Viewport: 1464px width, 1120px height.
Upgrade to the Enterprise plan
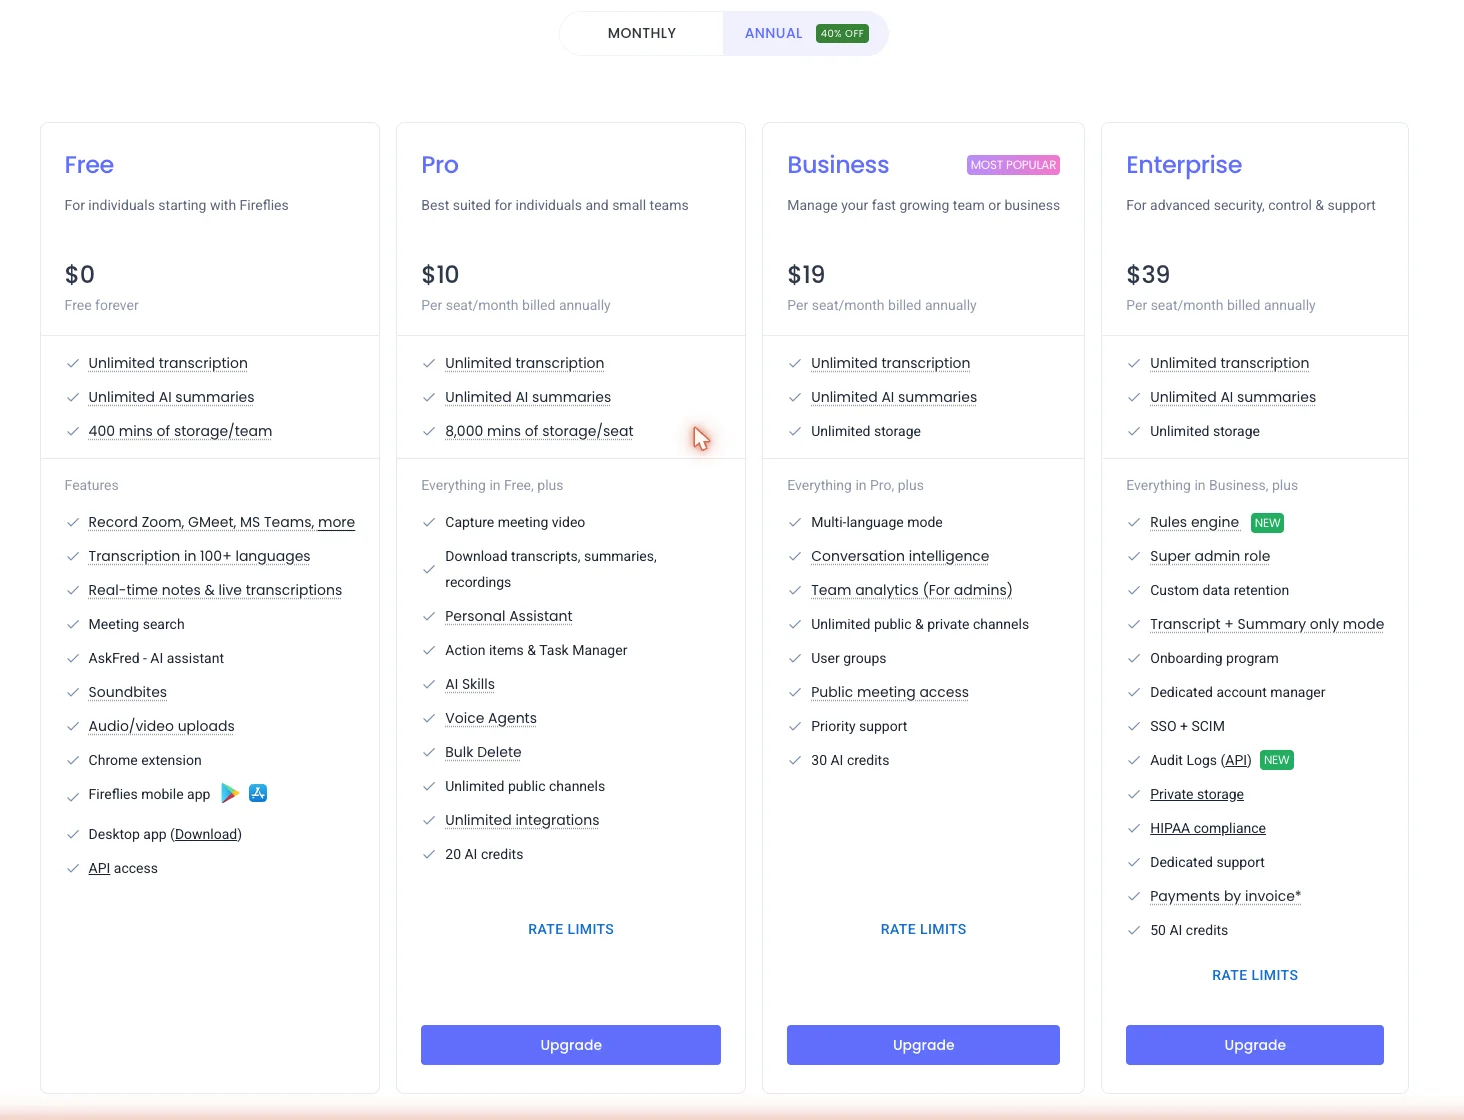(1255, 1045)
